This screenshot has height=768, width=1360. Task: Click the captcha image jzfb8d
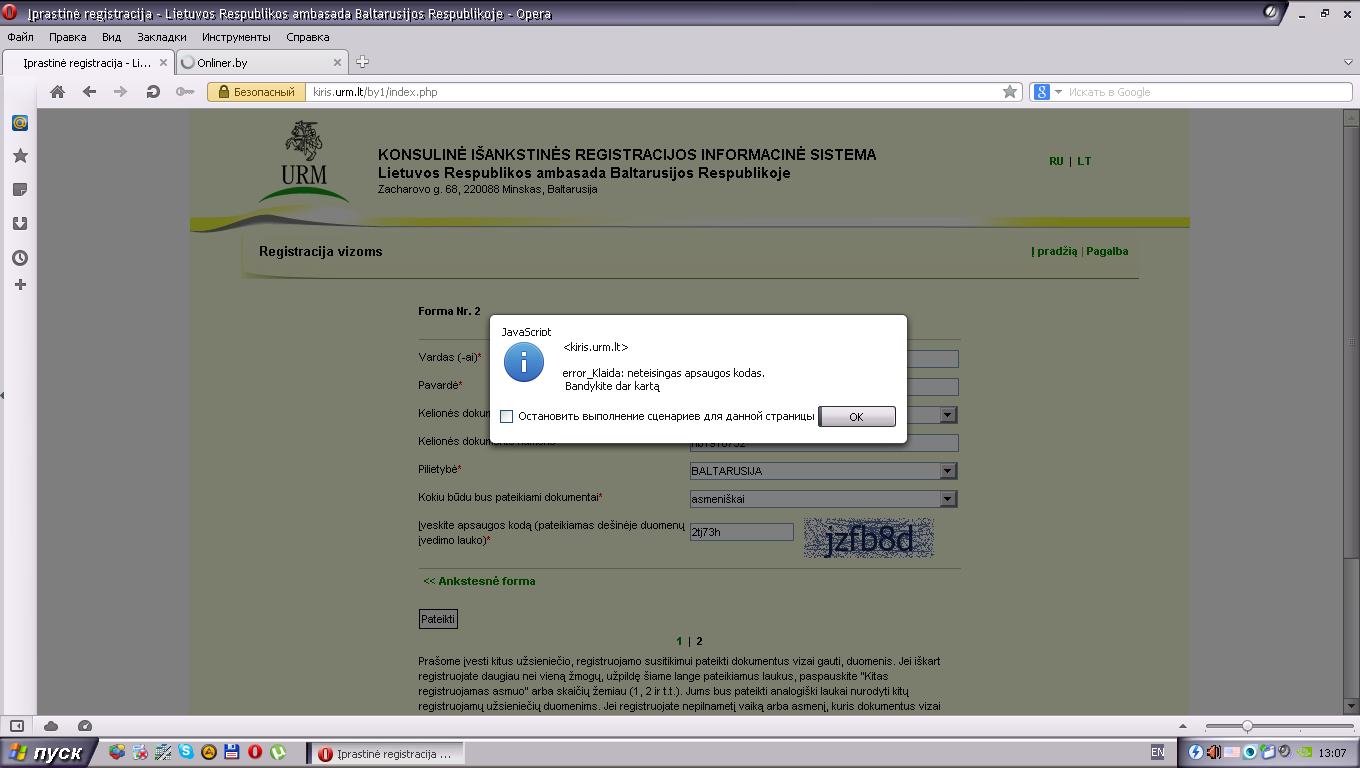(868, 538)
